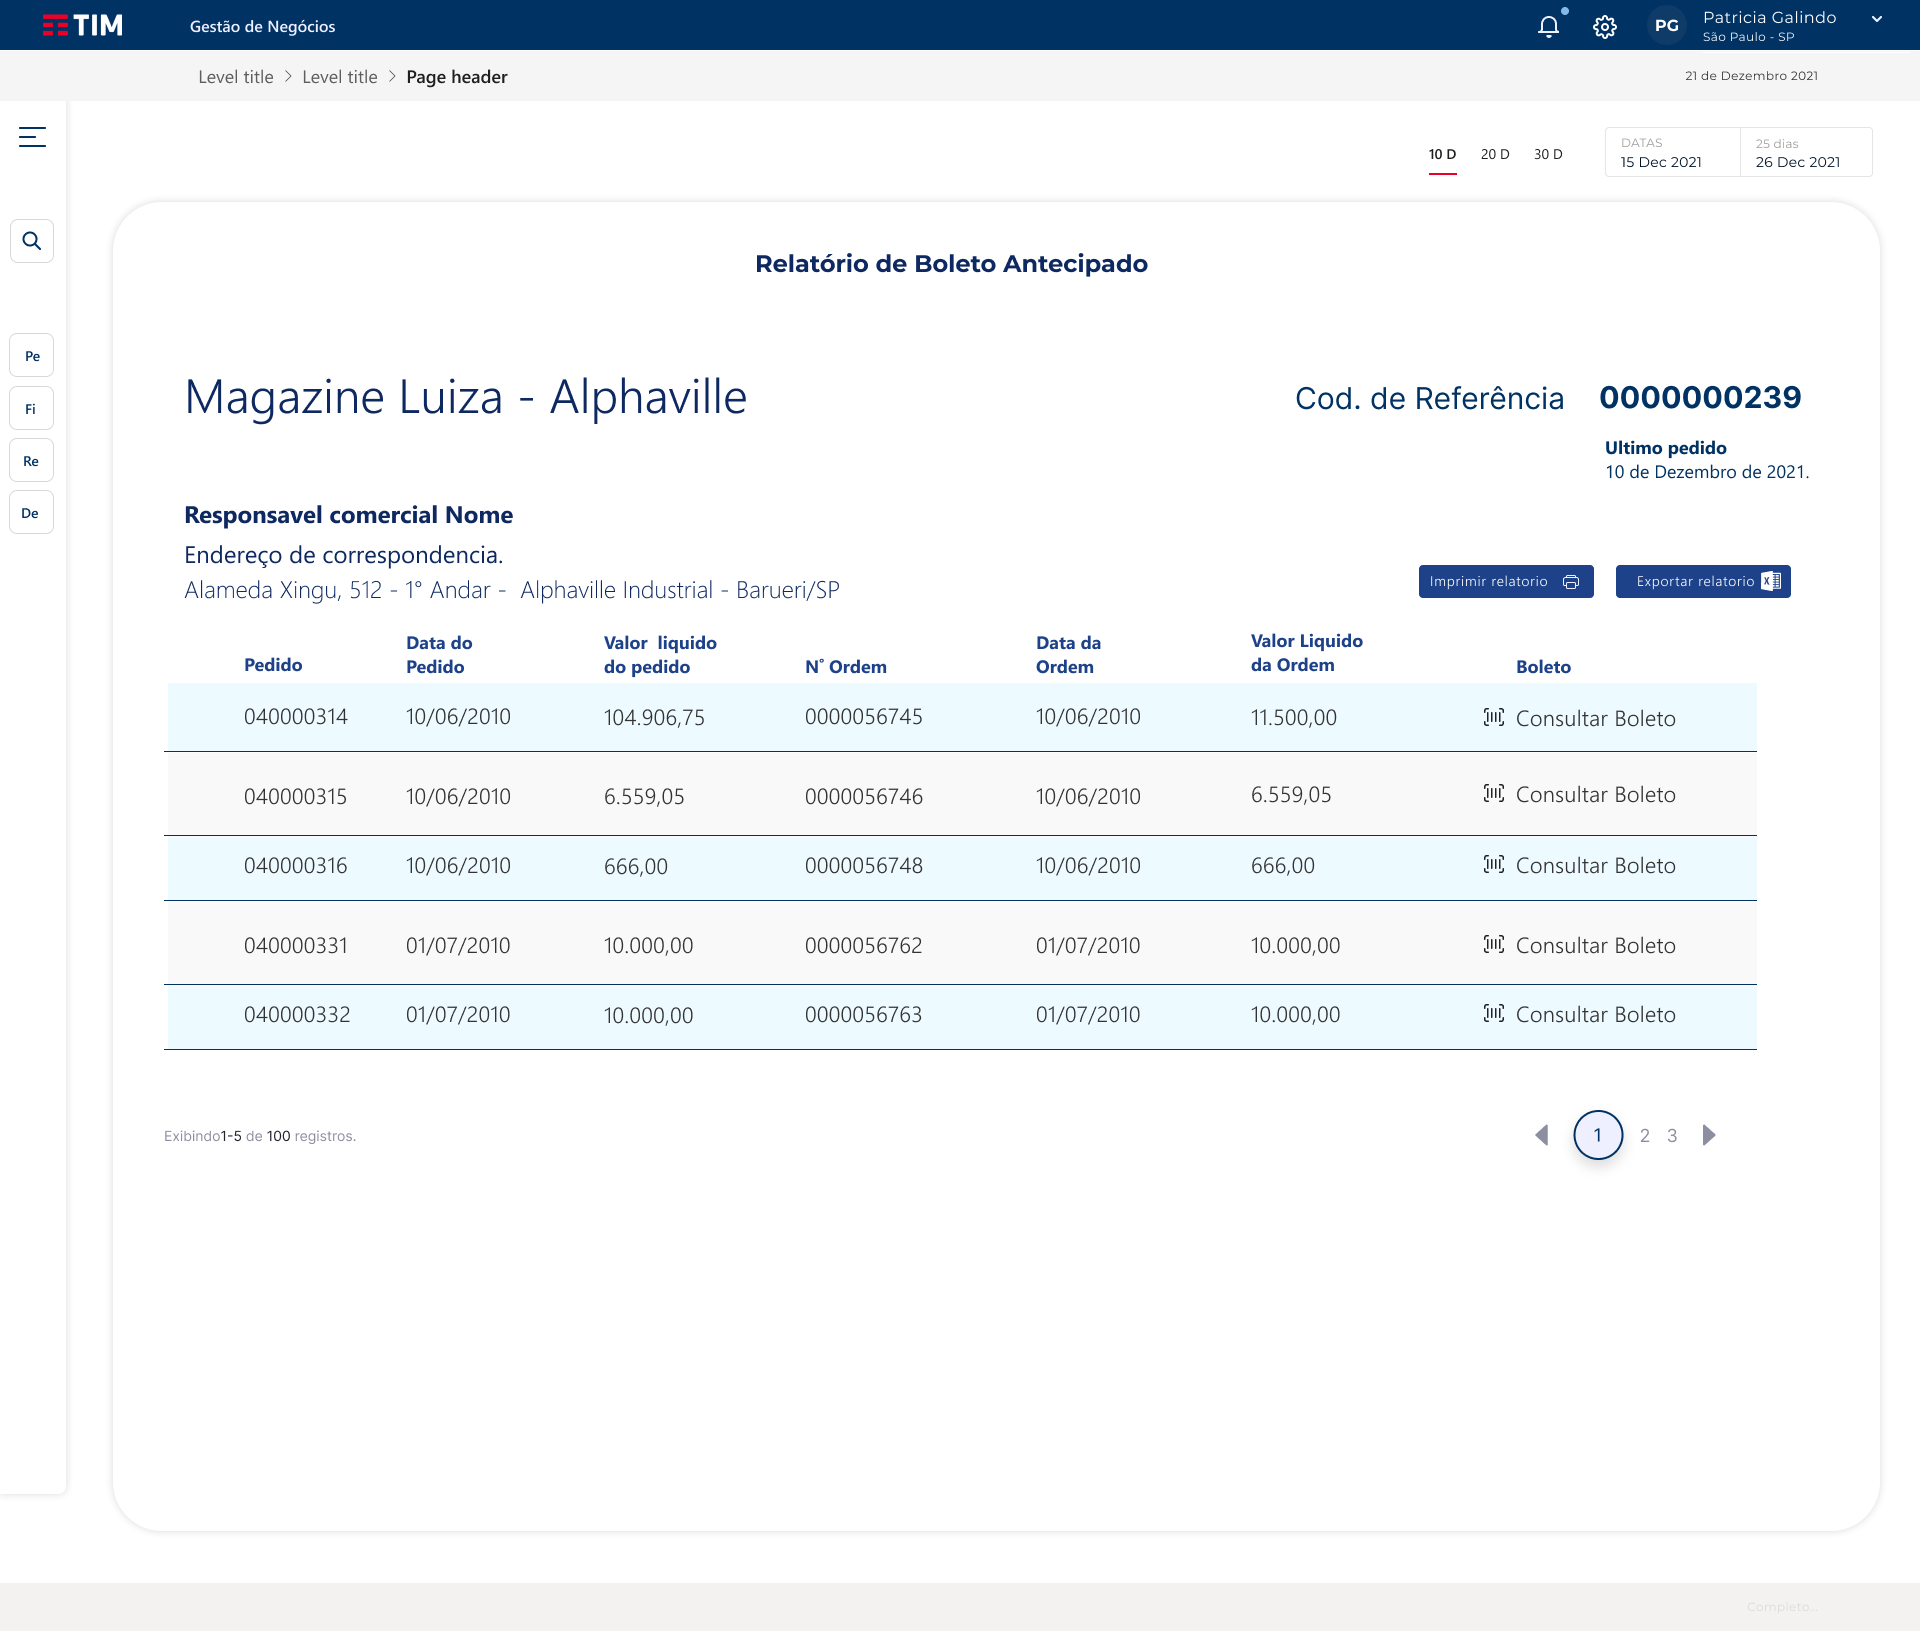1920x1631 pixels.
Task: Select the Pe sidebar item
Action: [32, 356]
